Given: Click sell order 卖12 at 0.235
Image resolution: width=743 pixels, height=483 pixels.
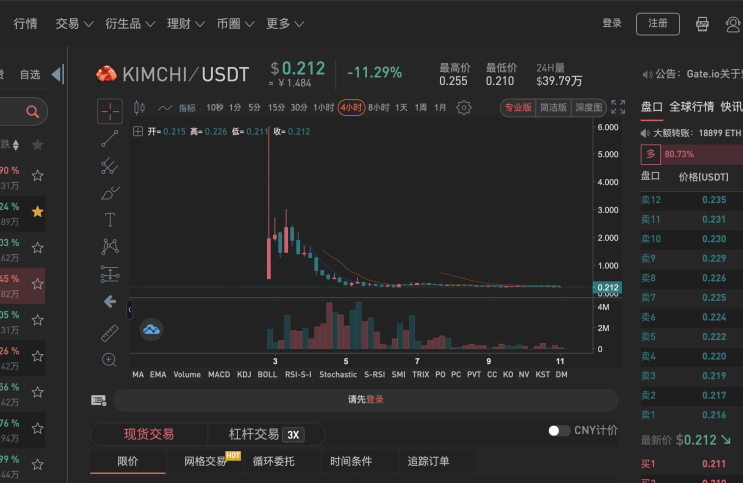Looking at the screenshot, I should pos(692,200).
